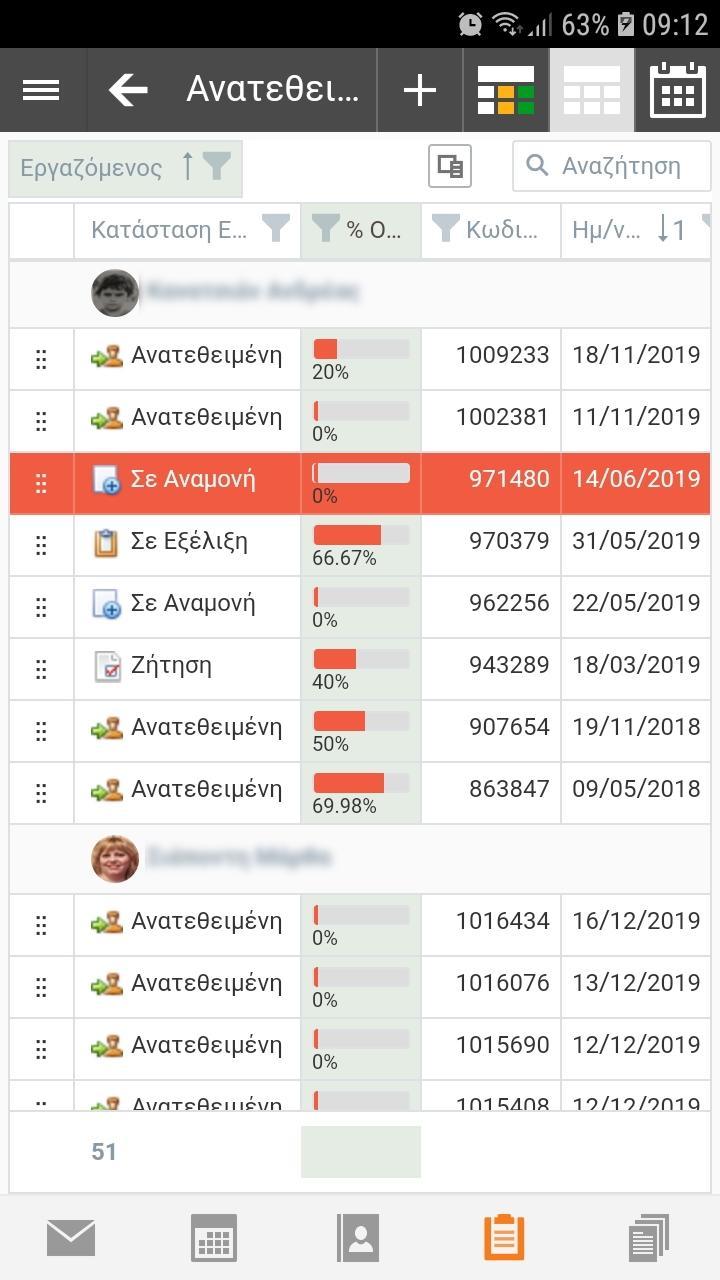Open filter for the Κωδι... code column
This screenshot has height=1280, width=720.
446,229
